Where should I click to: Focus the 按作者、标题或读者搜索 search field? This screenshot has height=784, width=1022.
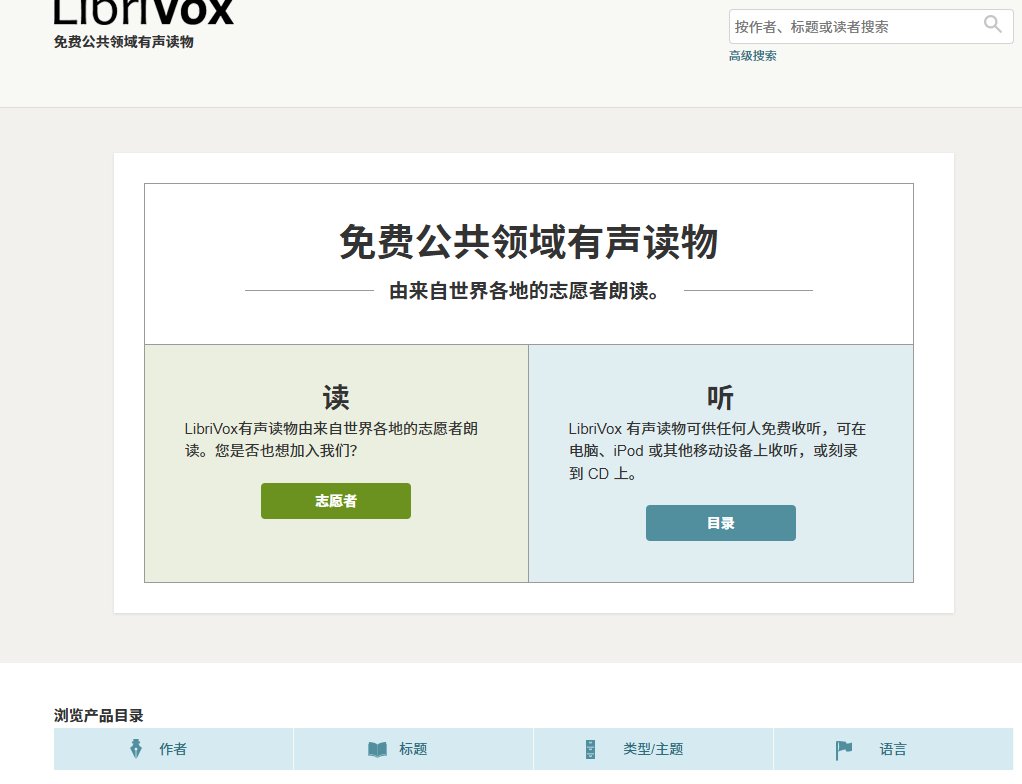click(871, 27)
